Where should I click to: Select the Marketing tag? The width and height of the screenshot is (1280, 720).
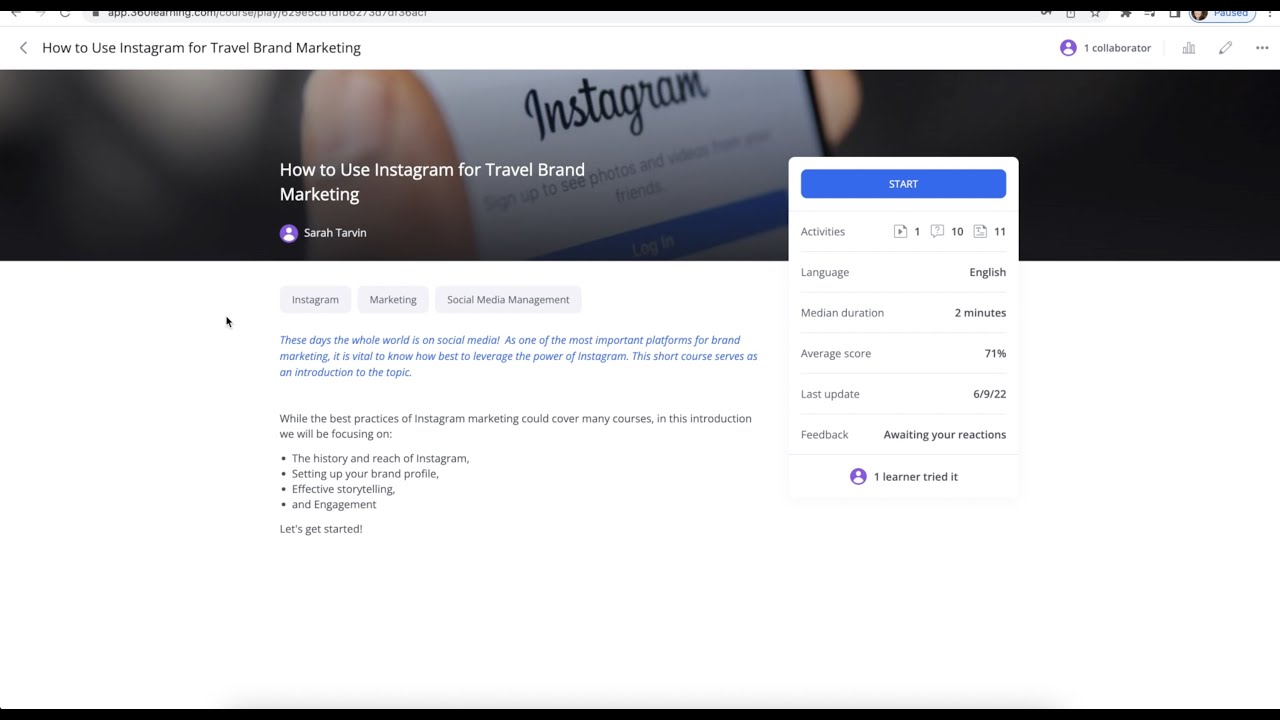pos(393,300)
